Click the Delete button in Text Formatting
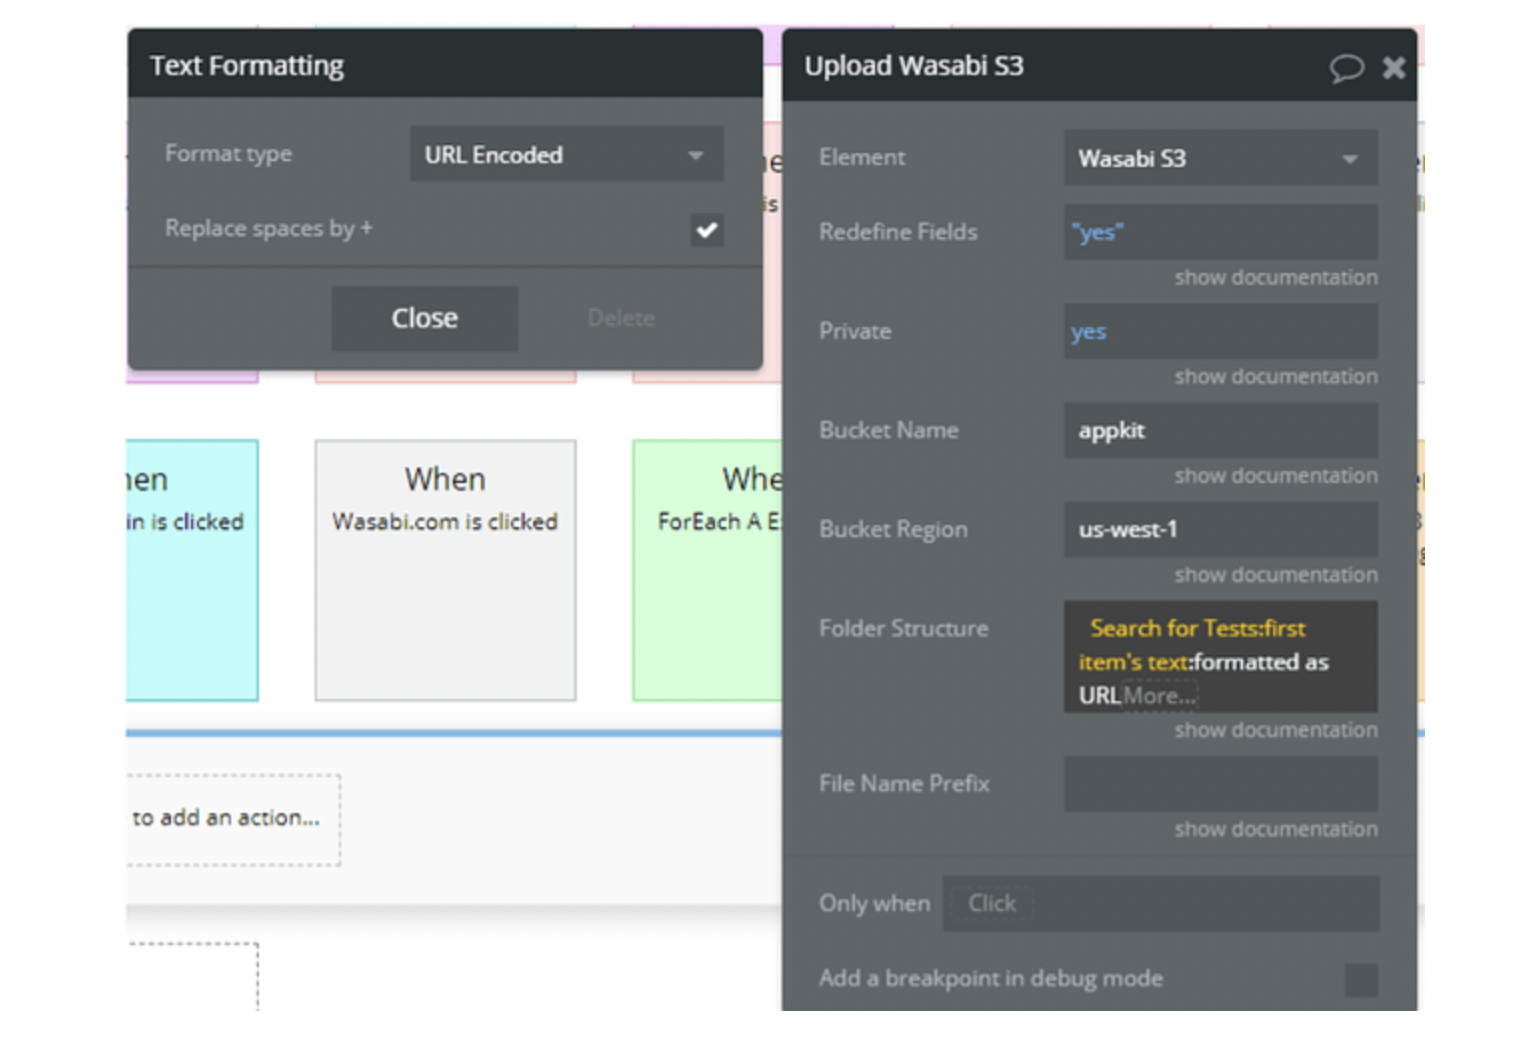 (x=621, y=318)
